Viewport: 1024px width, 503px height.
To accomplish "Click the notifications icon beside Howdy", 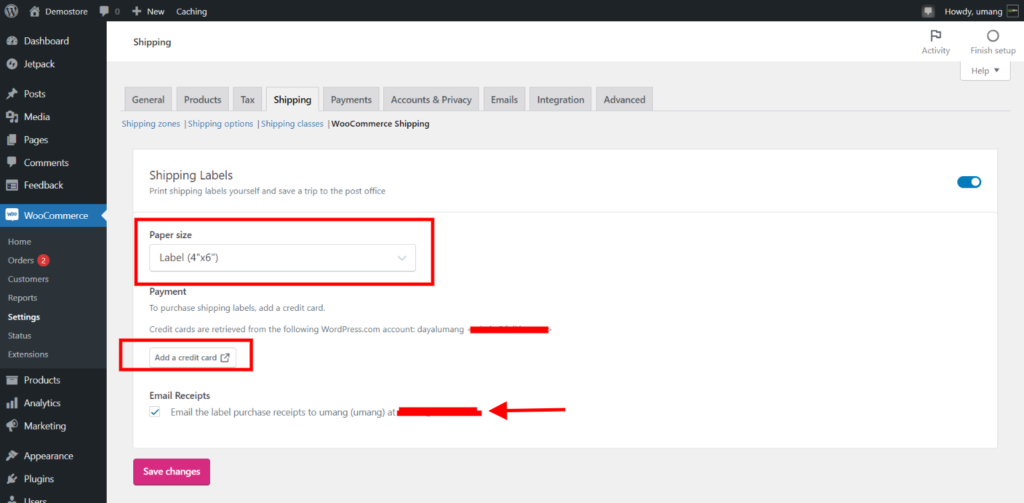I will [927, 11].
